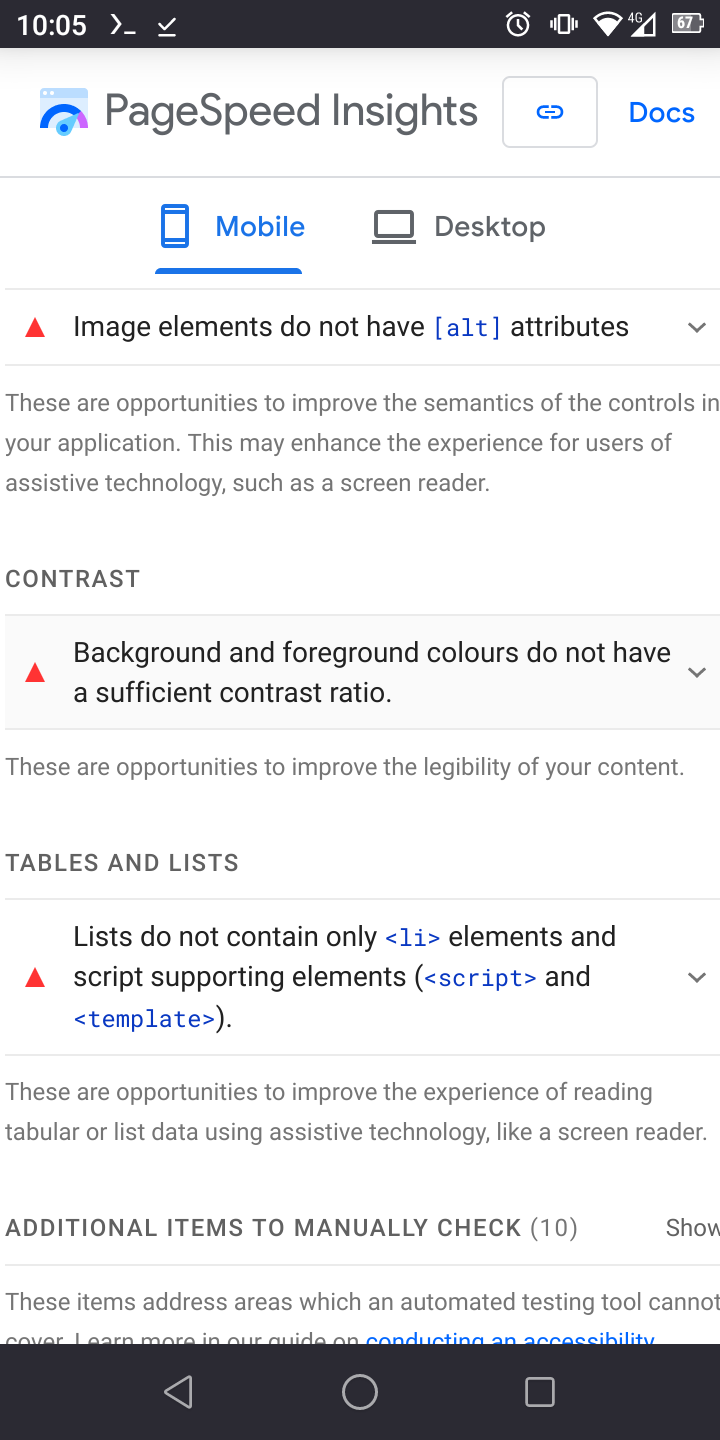Expand the lists li elements audit chevron
Screen dimensions: 720x1440
(697, 977)
